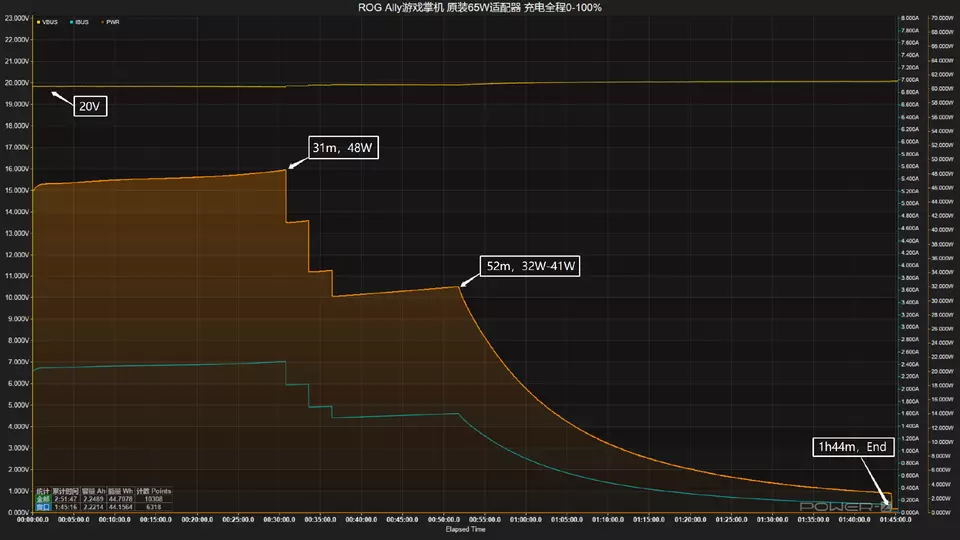Click the green 全部 row label in stats table

[43, 499]
